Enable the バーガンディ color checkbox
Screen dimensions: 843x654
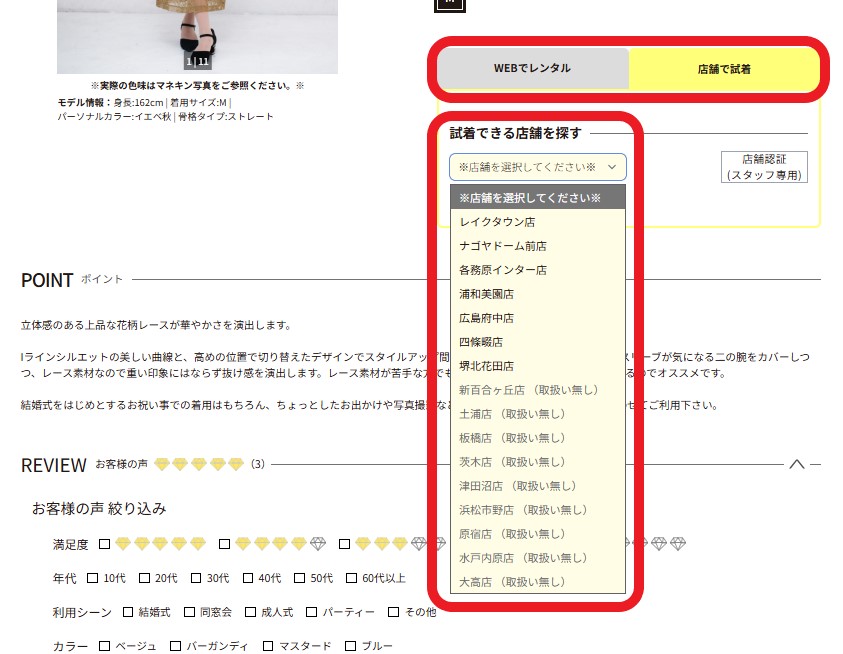(x=177, y=646)
